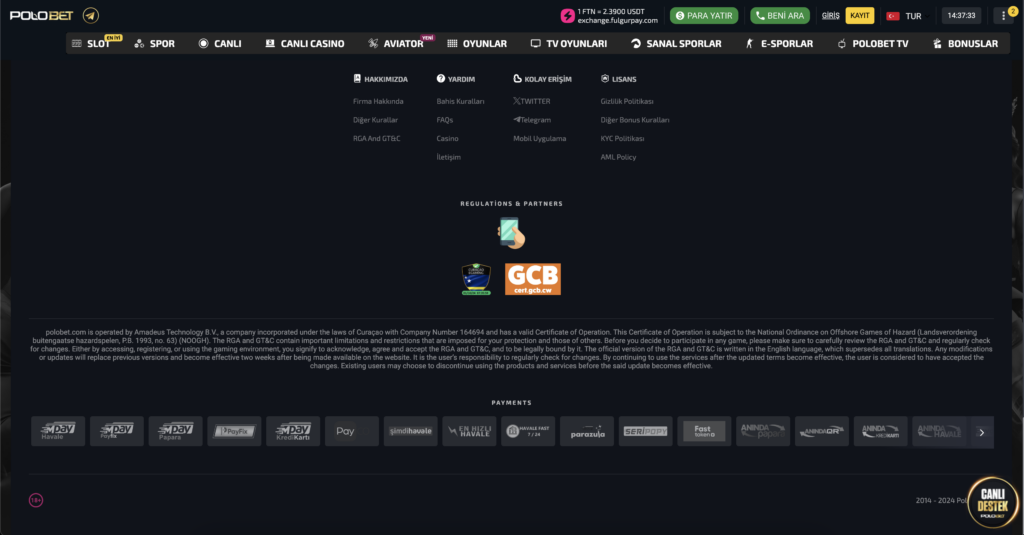
Task: Switch to the E-Sporlar section
Action: (779, 44)
